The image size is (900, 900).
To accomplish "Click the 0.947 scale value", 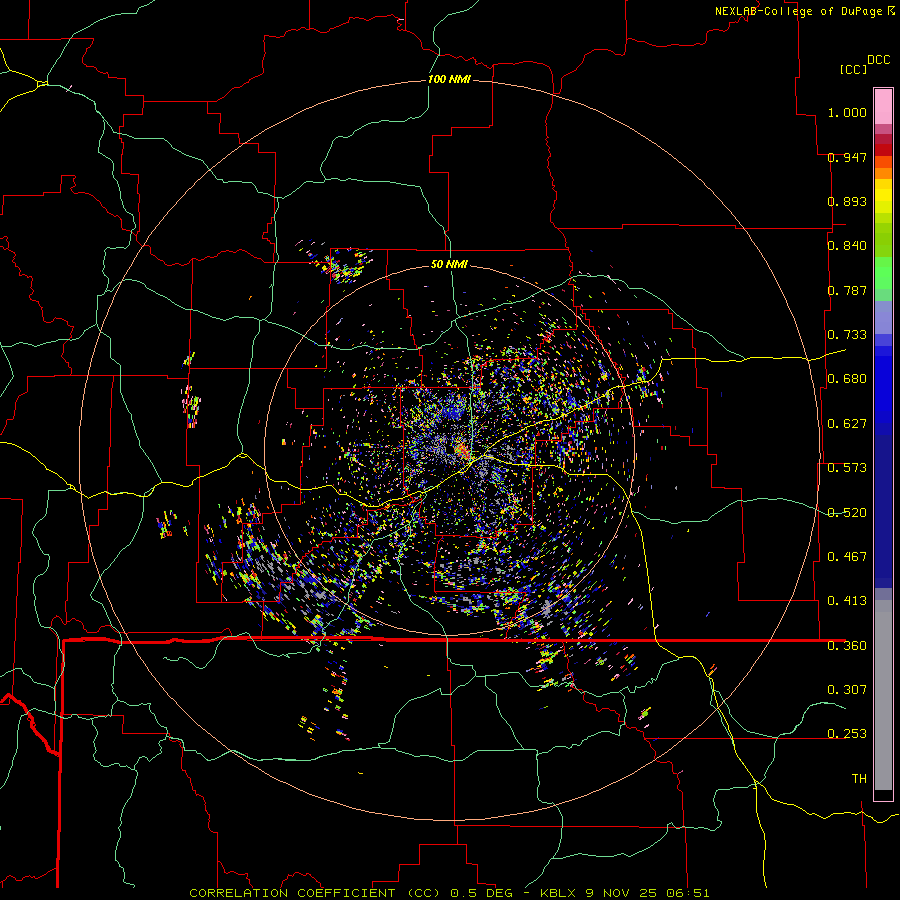I will tap(847, 157).
